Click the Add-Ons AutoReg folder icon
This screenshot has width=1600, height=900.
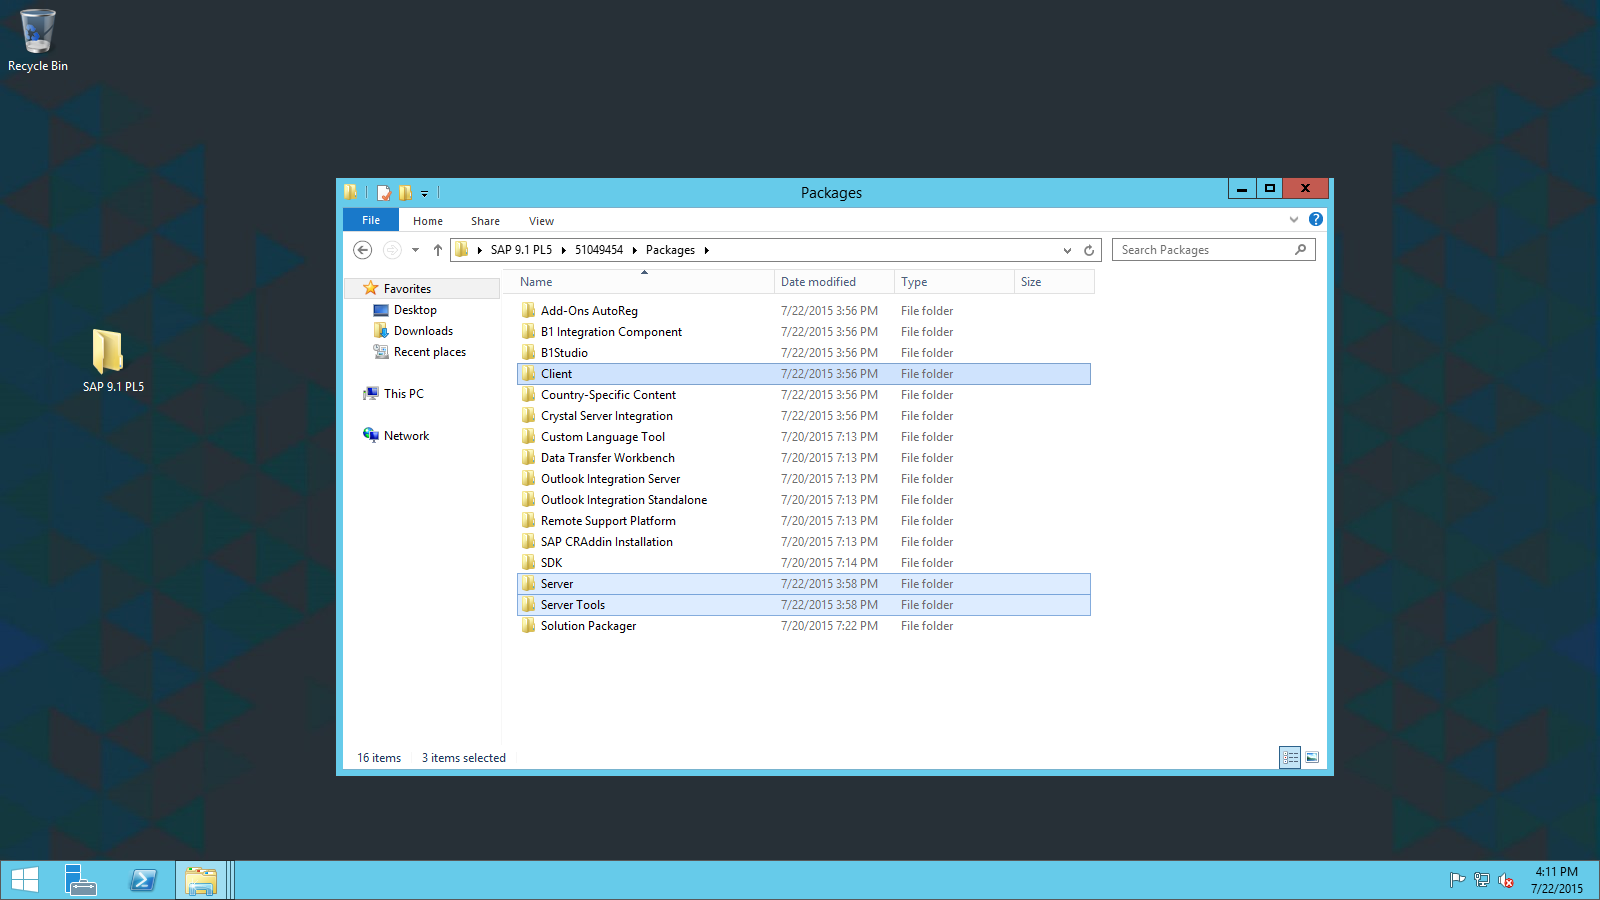[x=529, y=311]
